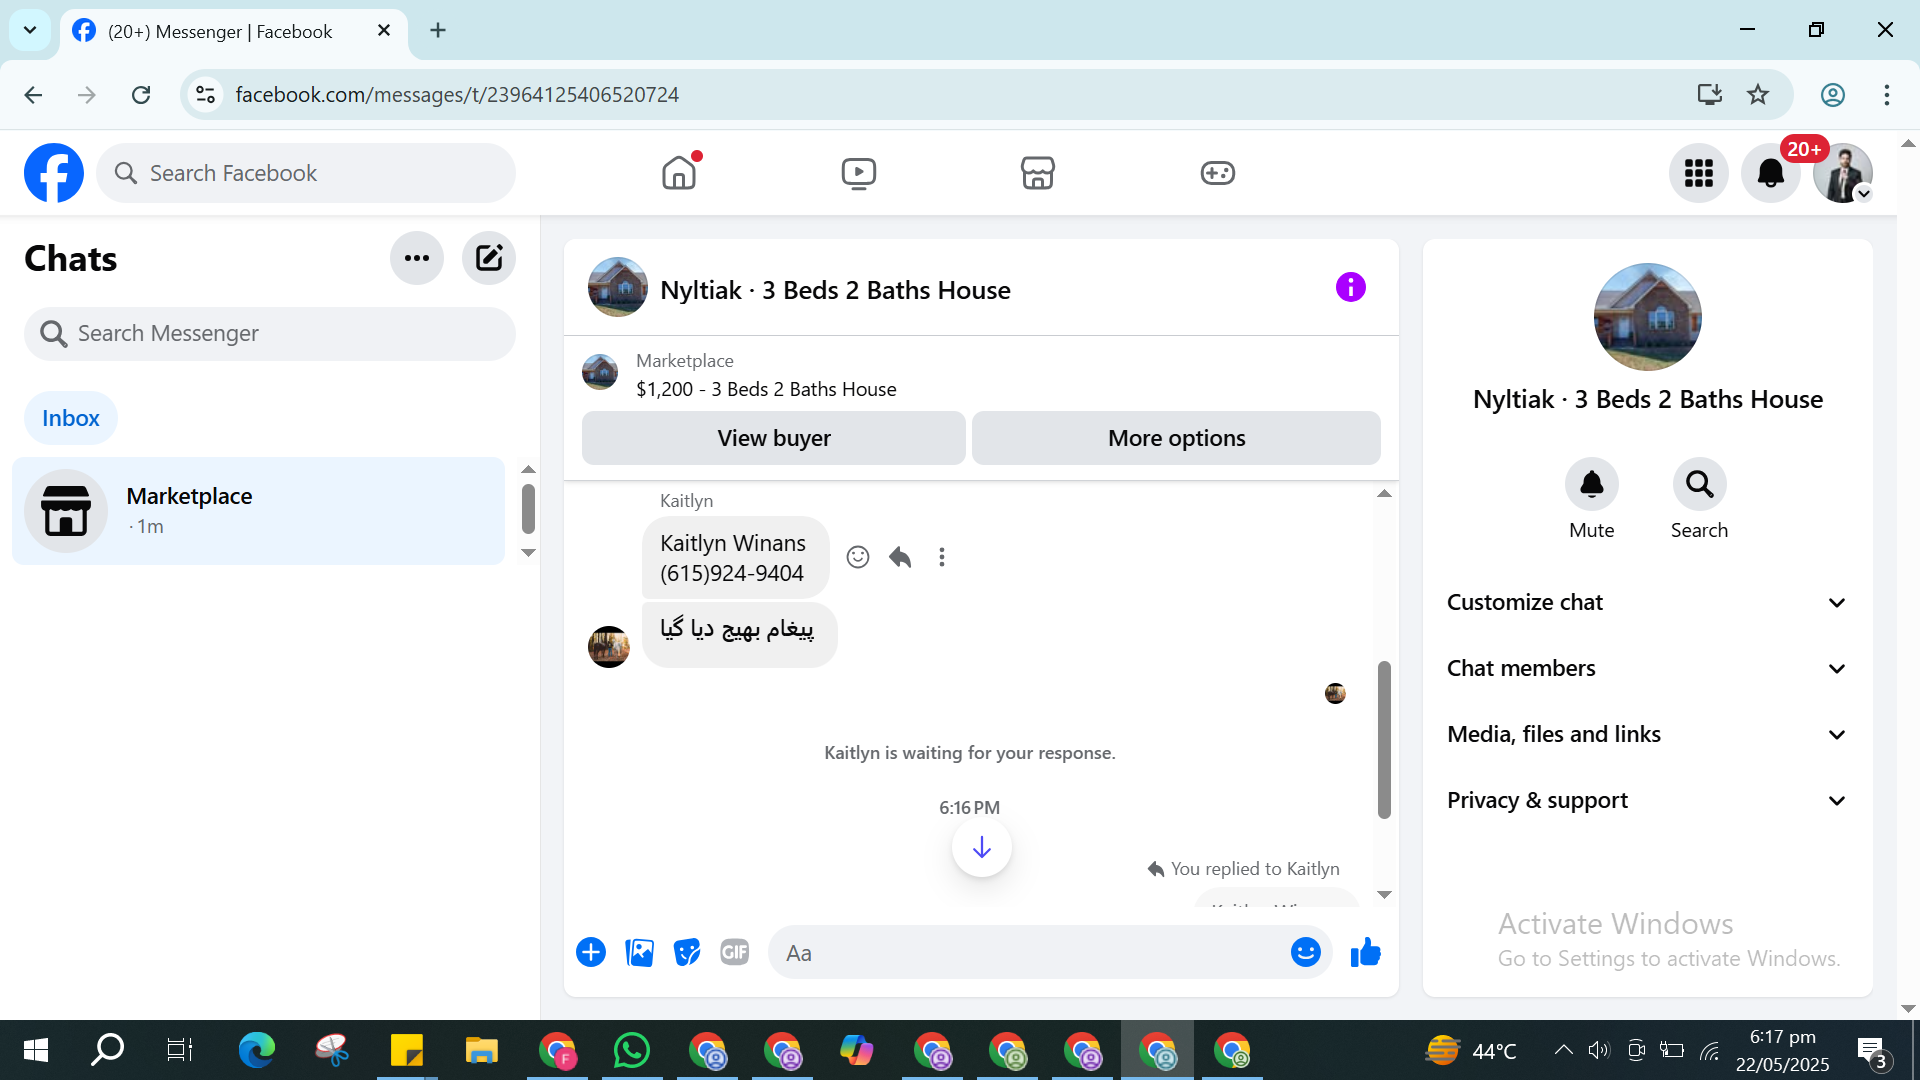1920x1080 pixels.
Task: Open Task View on the taskbar
Action: tap(180, 1051)
